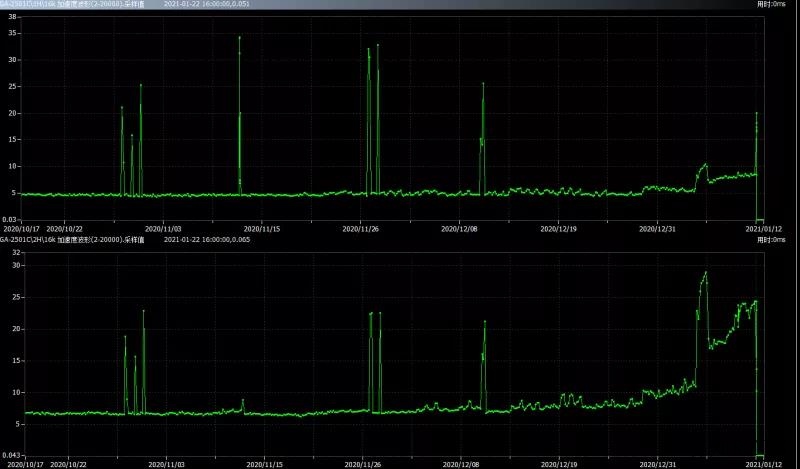Viewport: 800px width, 469px height.
Task: Click the tallest spike tip in top chart
Action: 239,37
